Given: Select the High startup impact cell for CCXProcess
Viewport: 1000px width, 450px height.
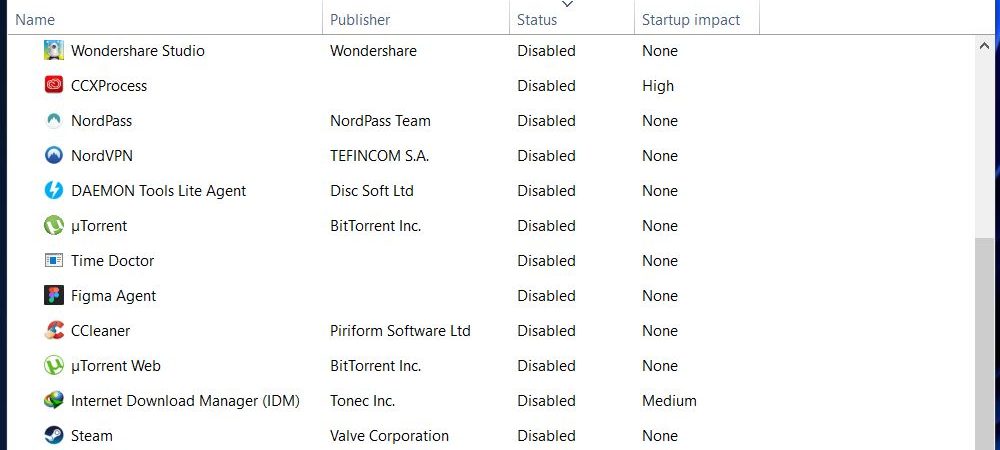Looking at the screenshot, I should pos(658,85).
